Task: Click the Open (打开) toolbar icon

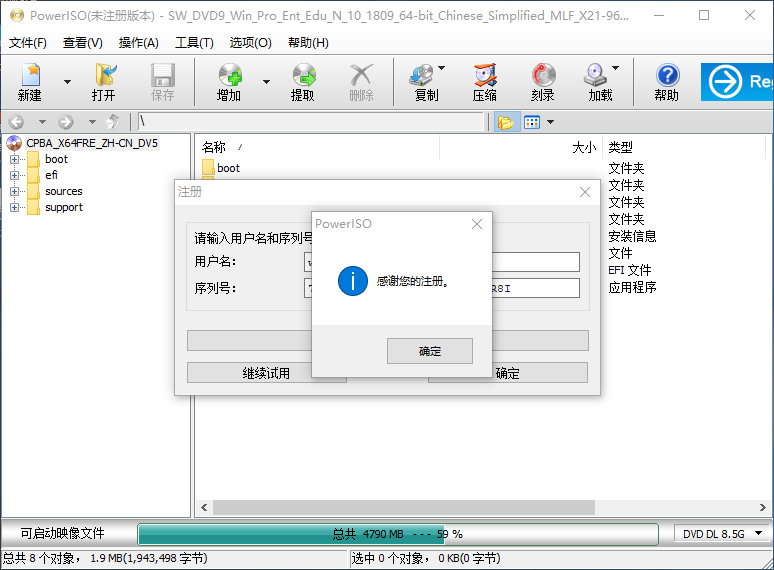Action: [x=104, y=82]
